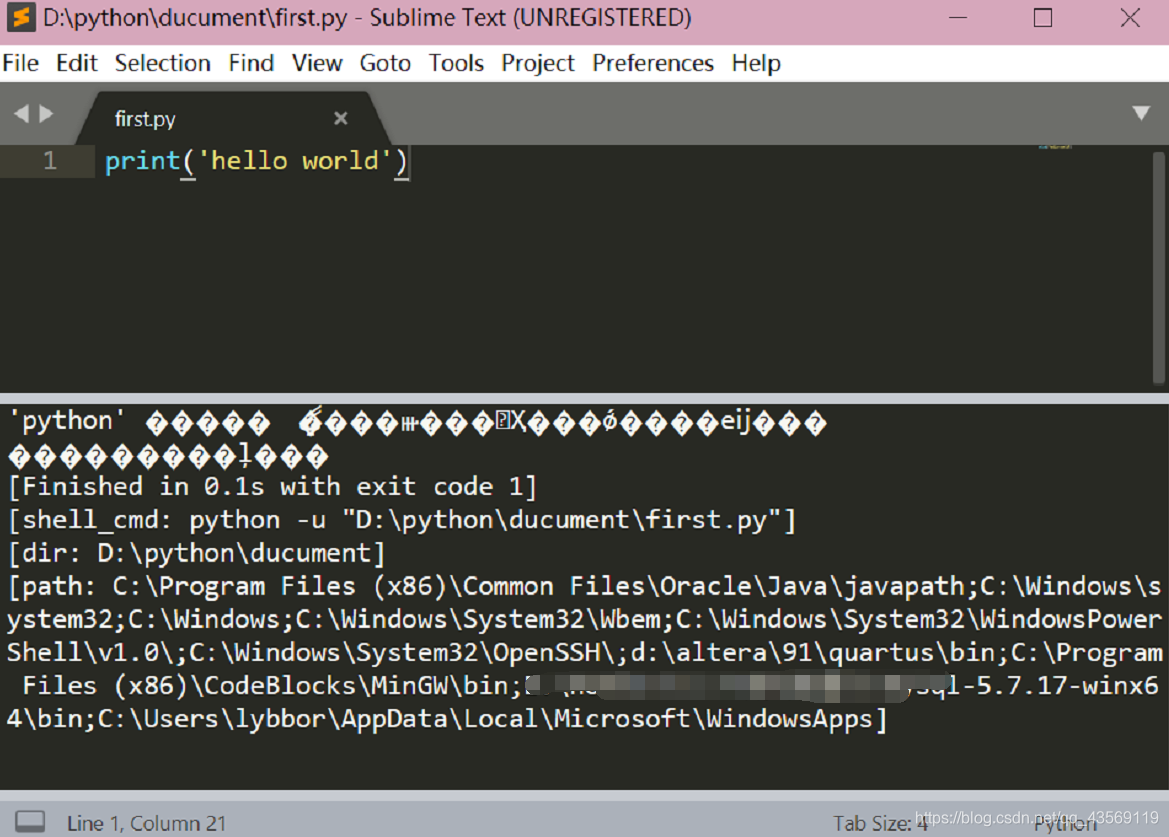Open the Help menu
Viewport: 1169px width, 837px height.
coord(755,63)
